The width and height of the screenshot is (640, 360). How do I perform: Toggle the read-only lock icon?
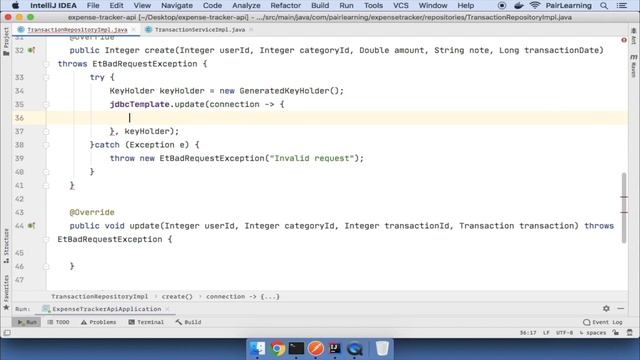click(x=616, y=333)
